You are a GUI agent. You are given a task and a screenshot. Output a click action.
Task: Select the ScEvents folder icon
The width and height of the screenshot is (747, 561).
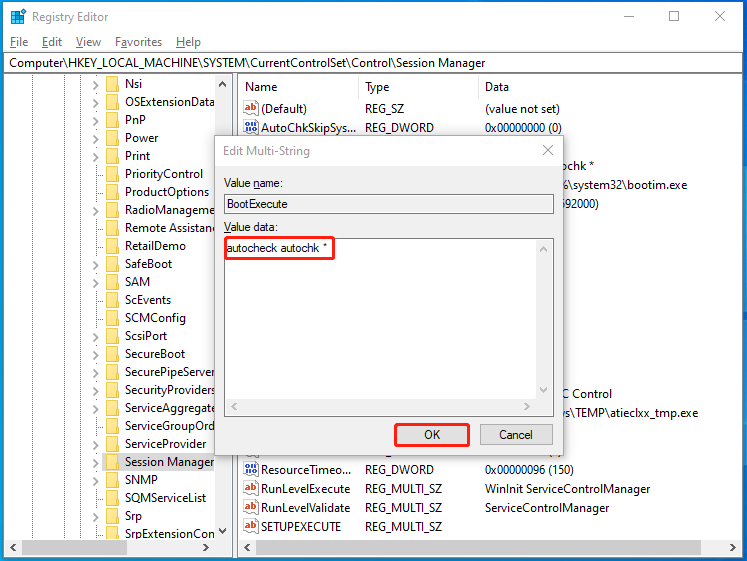pyautogui.click(x=112, y=300)
